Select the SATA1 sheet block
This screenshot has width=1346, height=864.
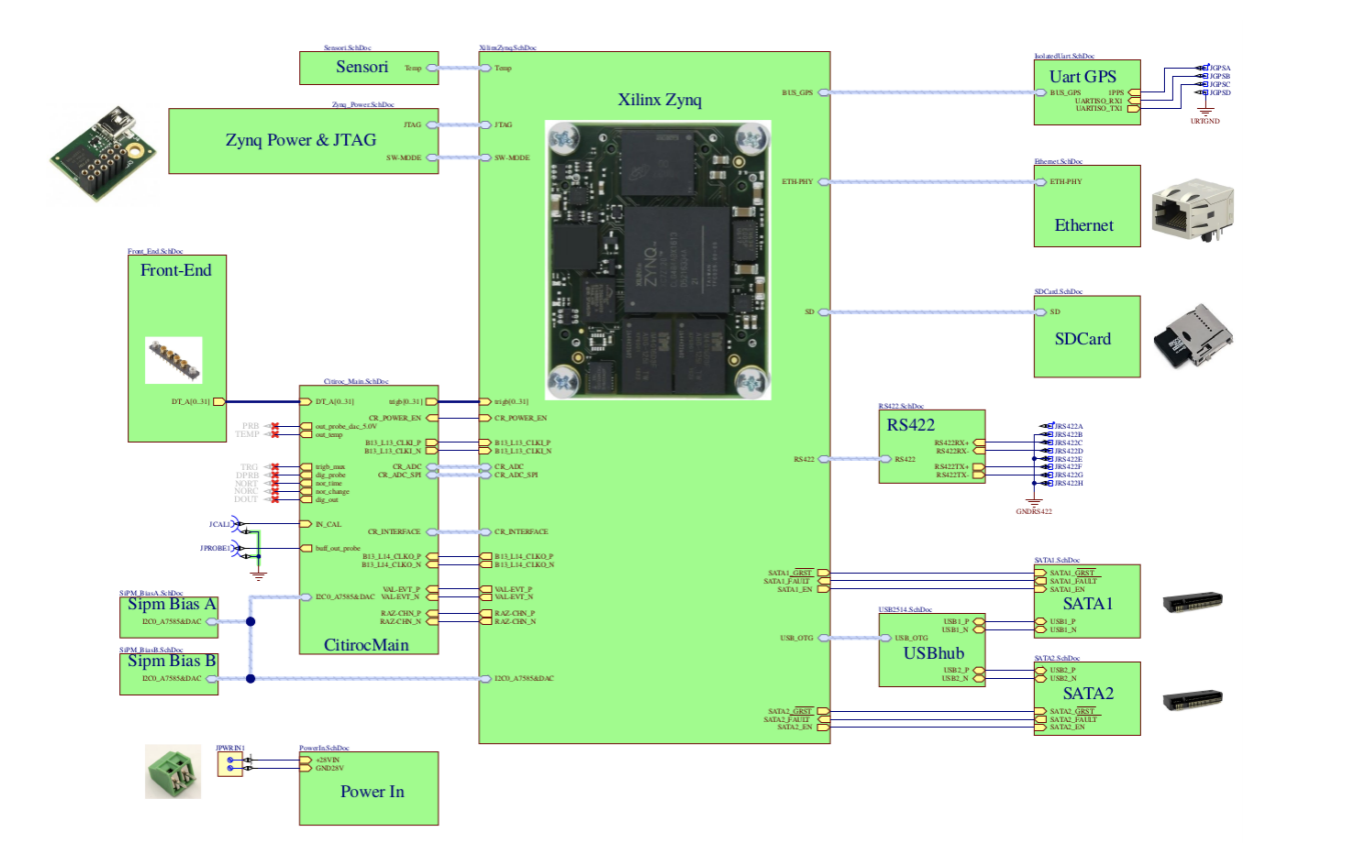1087,601
